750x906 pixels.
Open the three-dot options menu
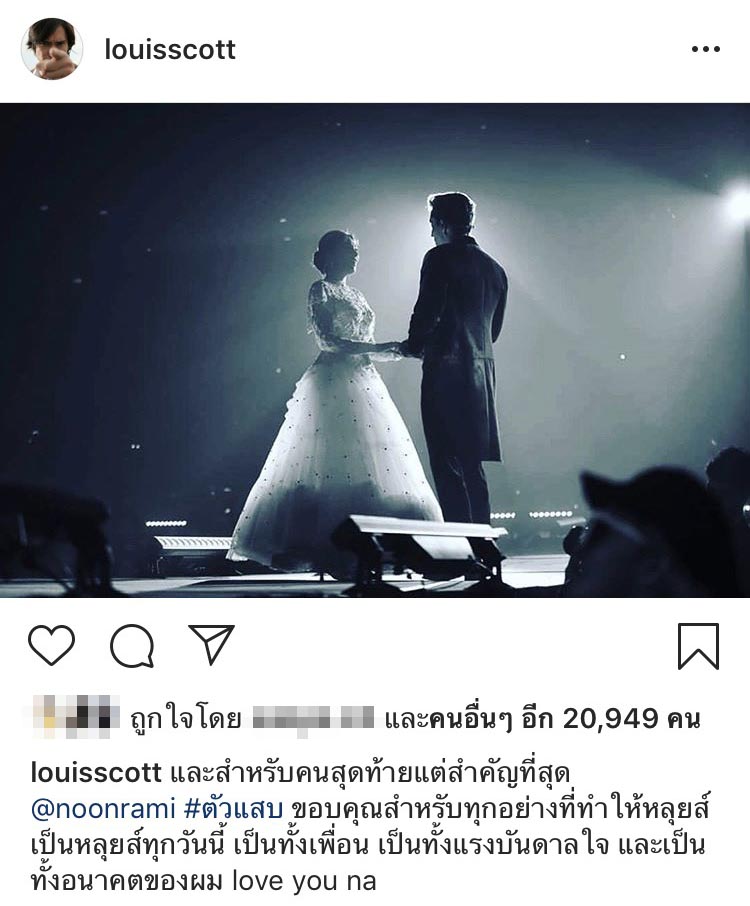point(706,49)
